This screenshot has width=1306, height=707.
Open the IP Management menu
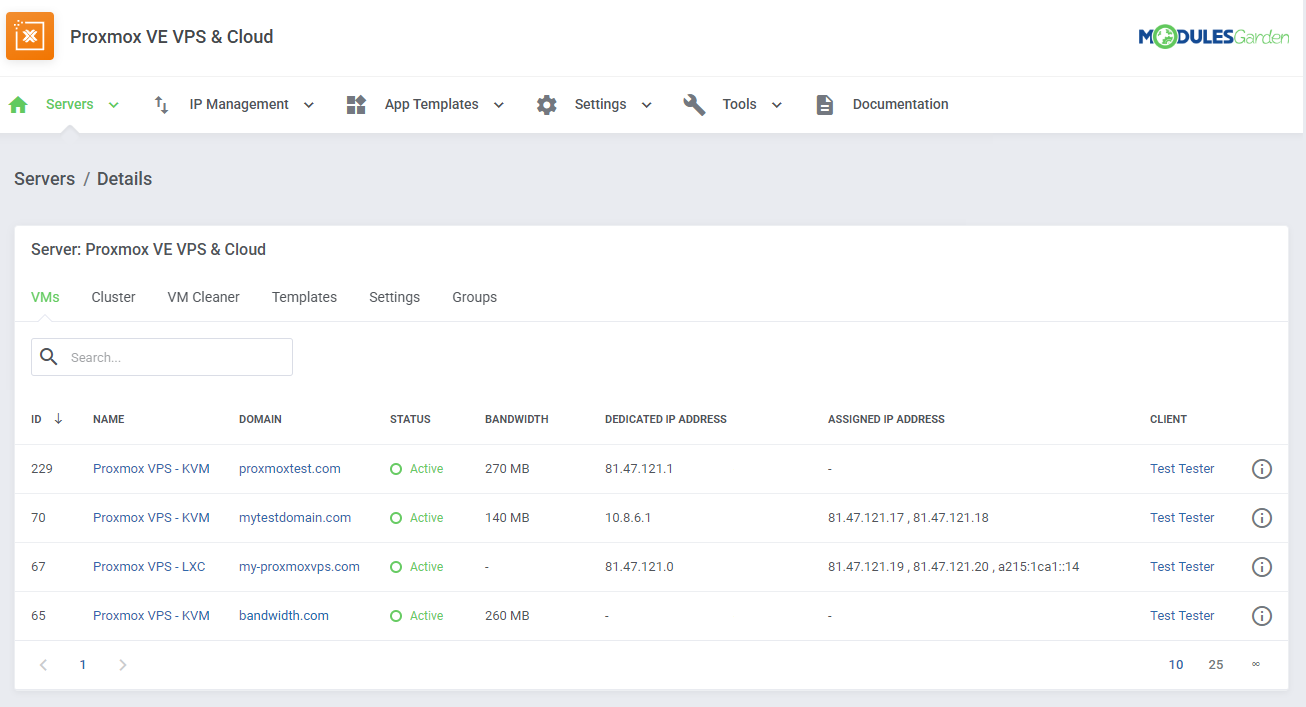click(x=239, y=104)
